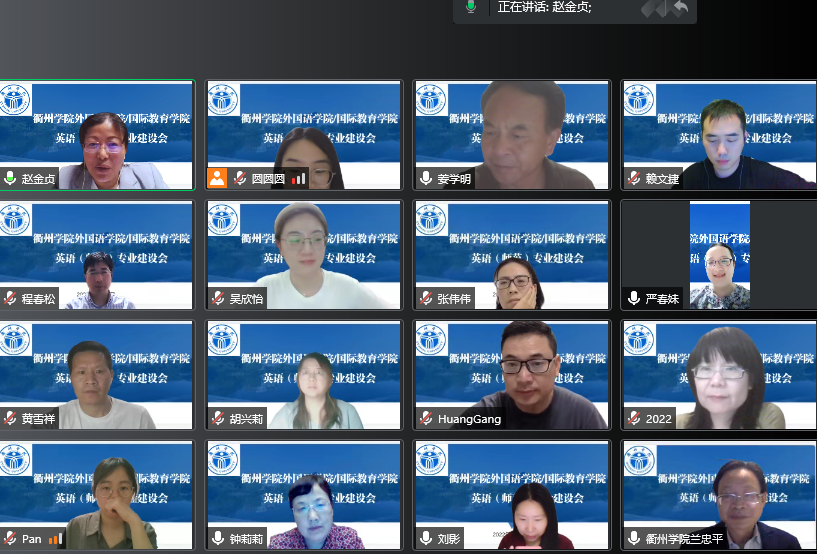This screenshot has width=817, height=554.
Task: Open Pan's video tile
Action: tap(97, 495)
